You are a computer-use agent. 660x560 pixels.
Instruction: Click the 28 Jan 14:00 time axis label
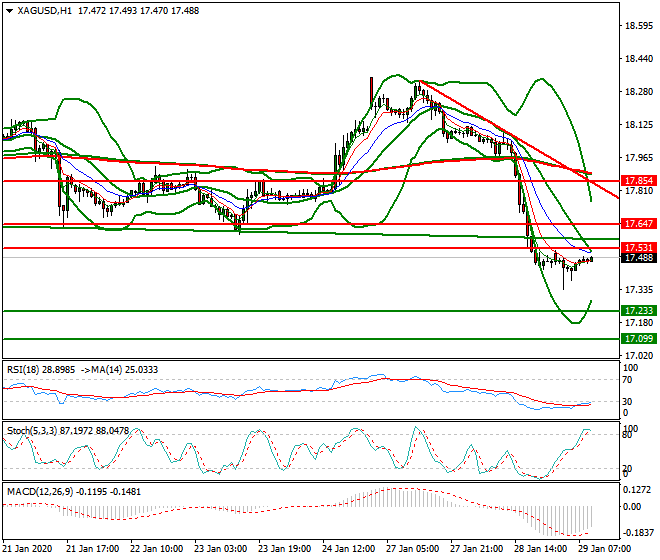540,549
